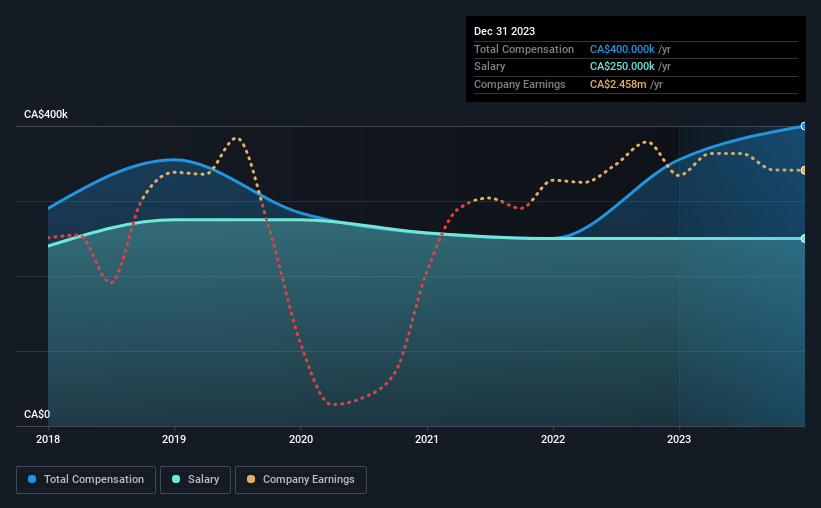Viewport: 821px width, 508px height.
Task: Select the 2022 axis label
Action: (553, 439)
